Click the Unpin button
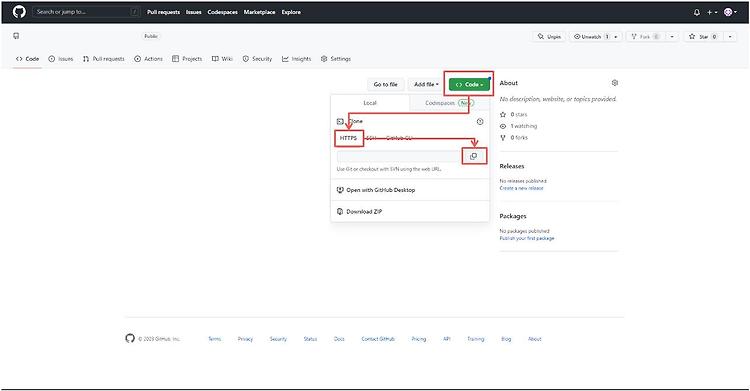750x391 pixels. tap(549, 36)
